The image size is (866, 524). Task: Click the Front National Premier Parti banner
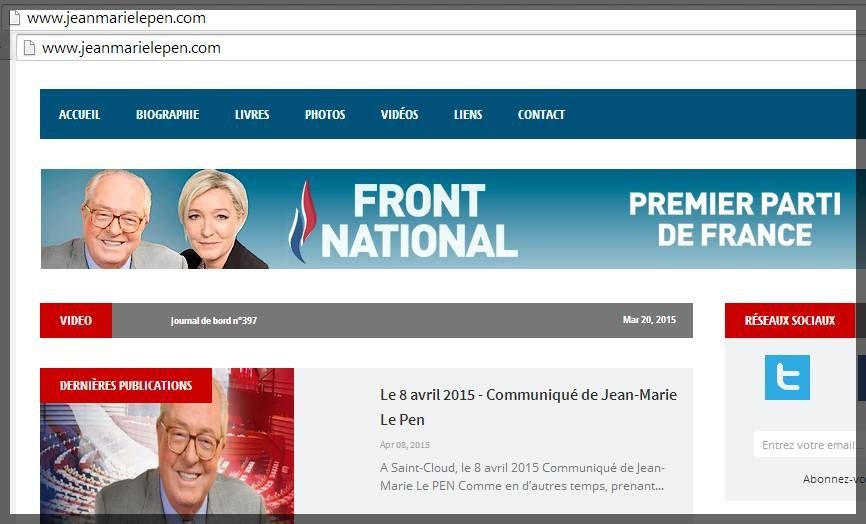click(453, 219)
